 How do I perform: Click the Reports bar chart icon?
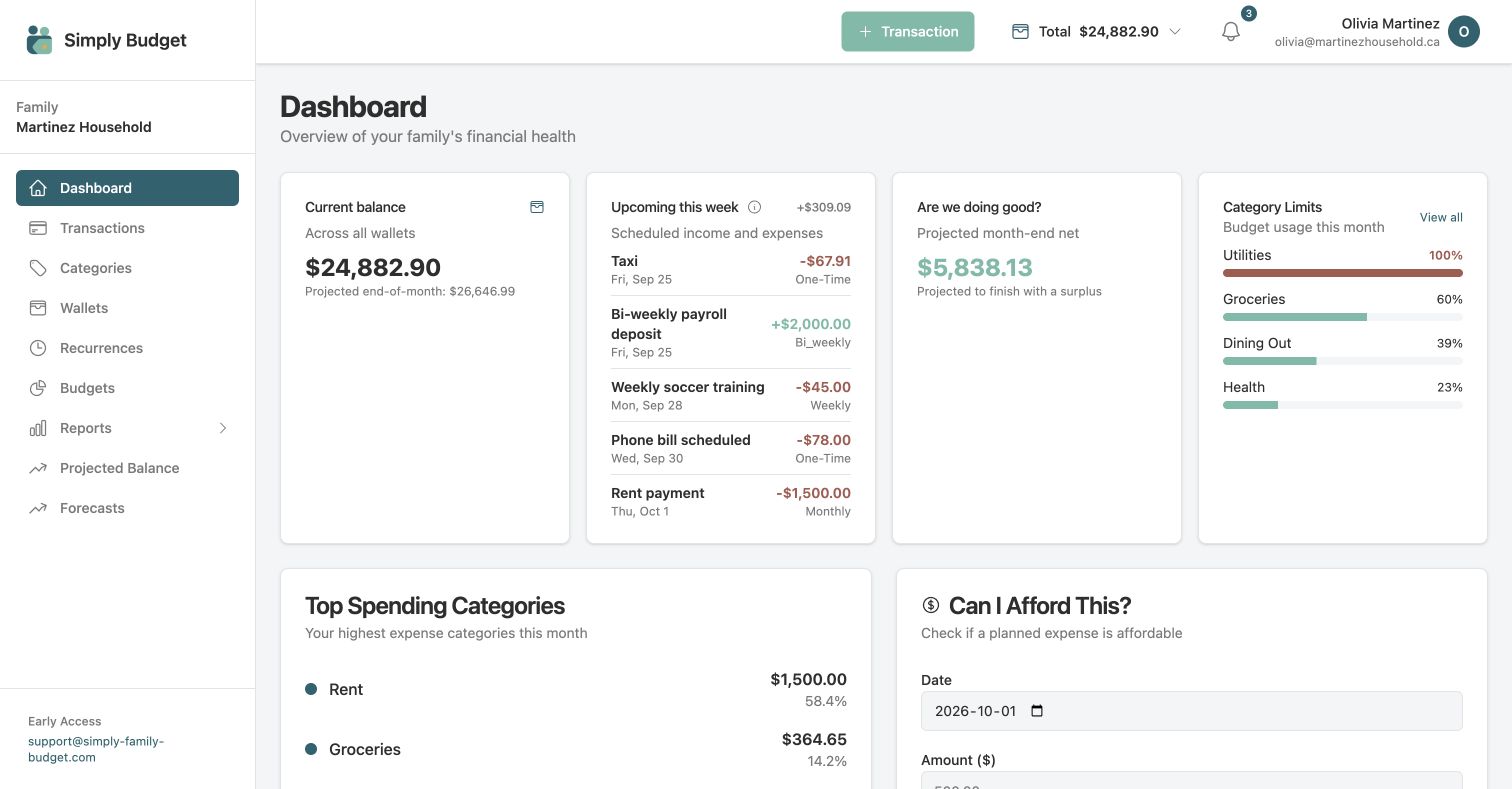(x=38, y=428)
